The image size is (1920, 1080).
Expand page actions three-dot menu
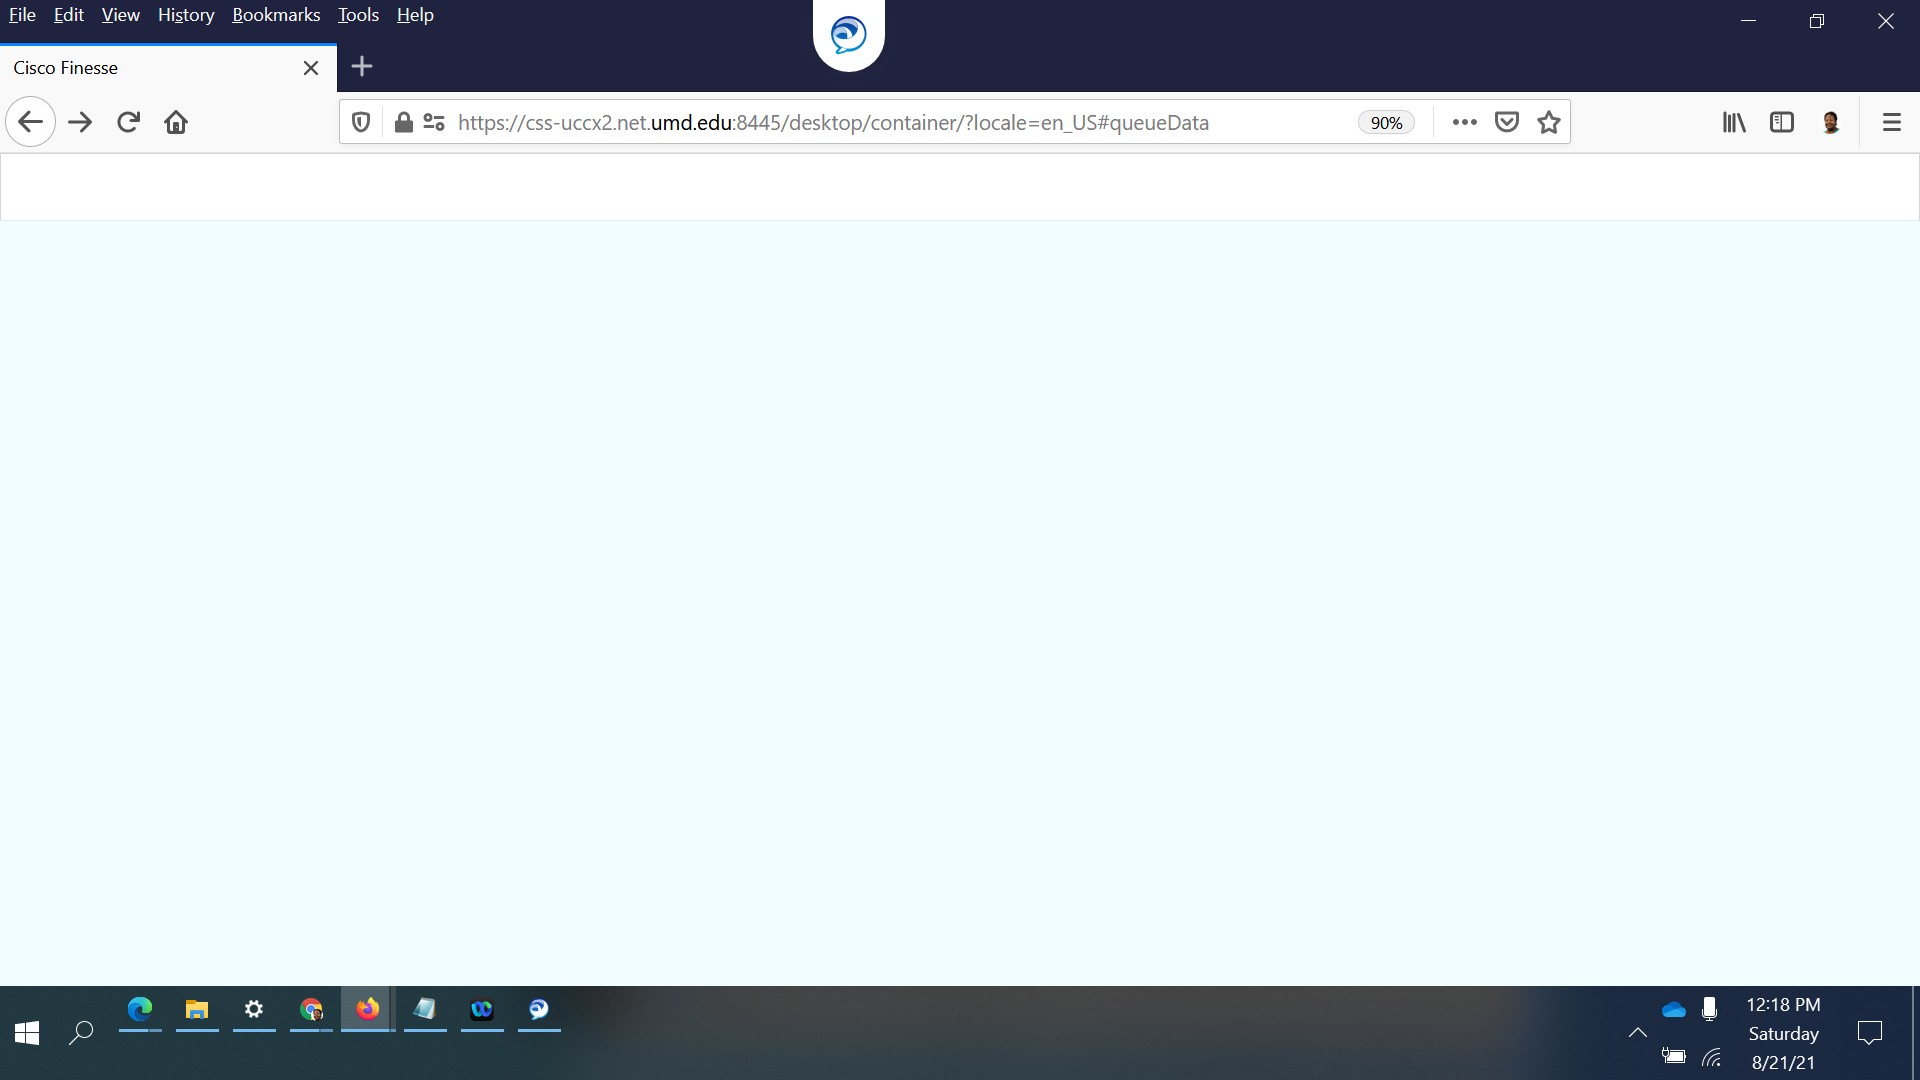(1464, 122)
